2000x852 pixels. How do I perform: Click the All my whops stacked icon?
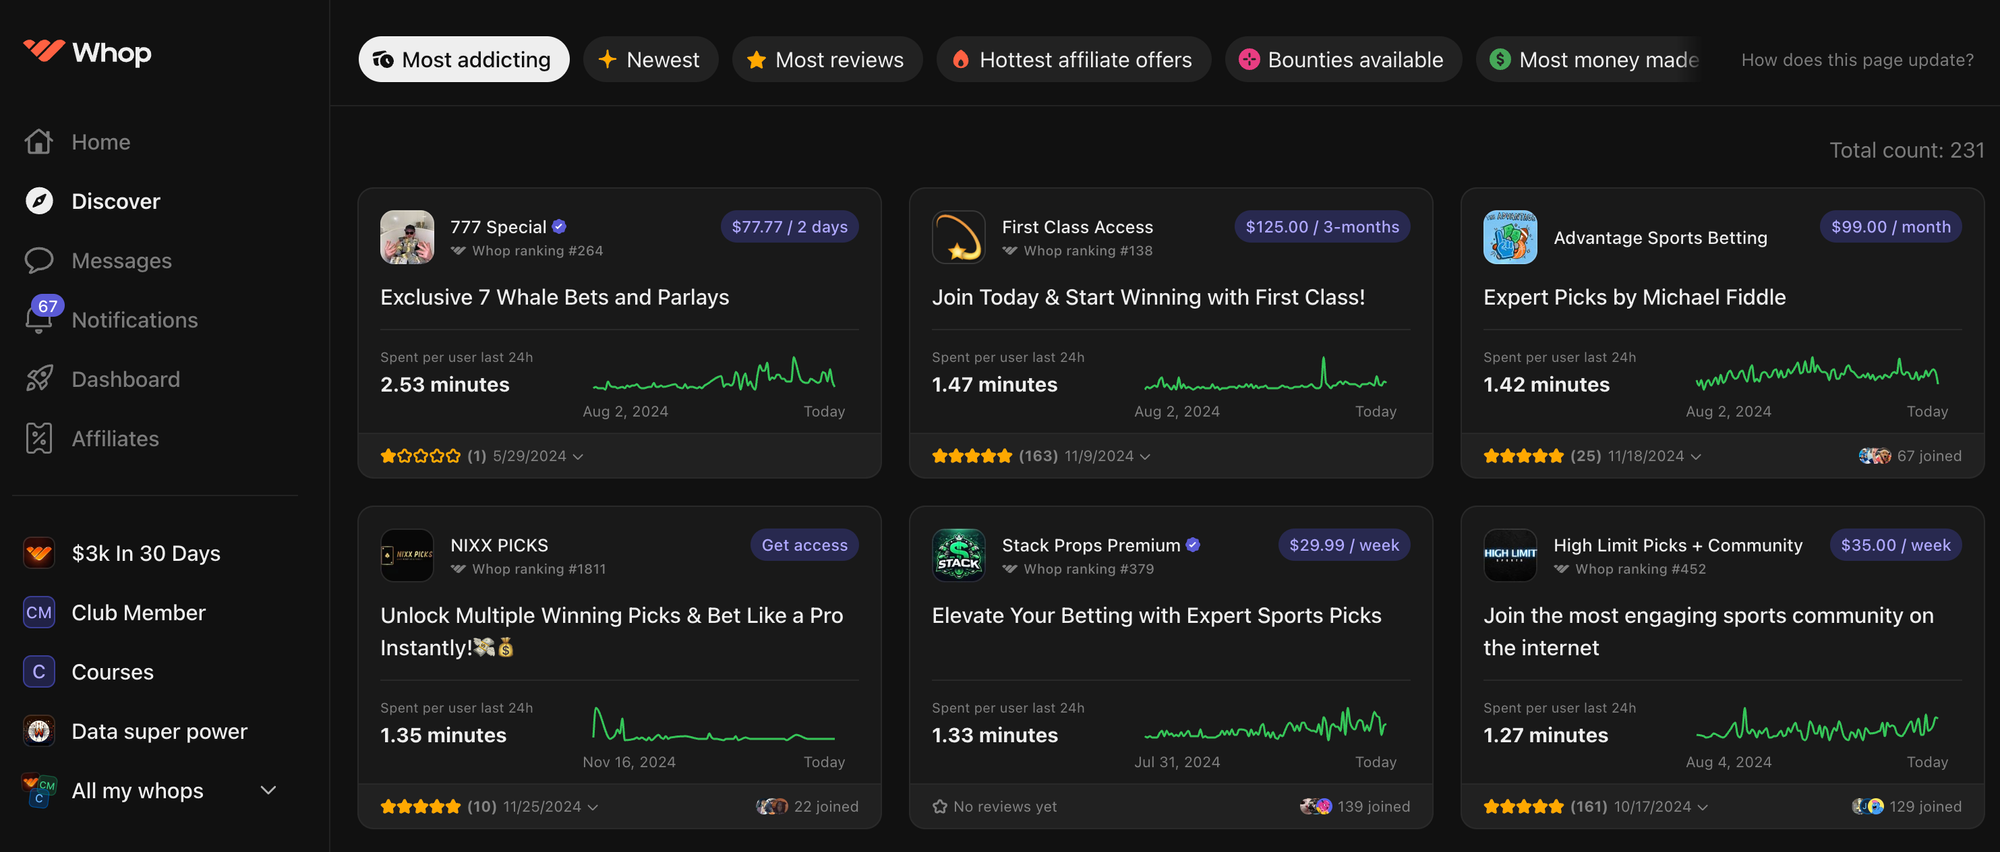pyautogui.click(x=39, y=790)
